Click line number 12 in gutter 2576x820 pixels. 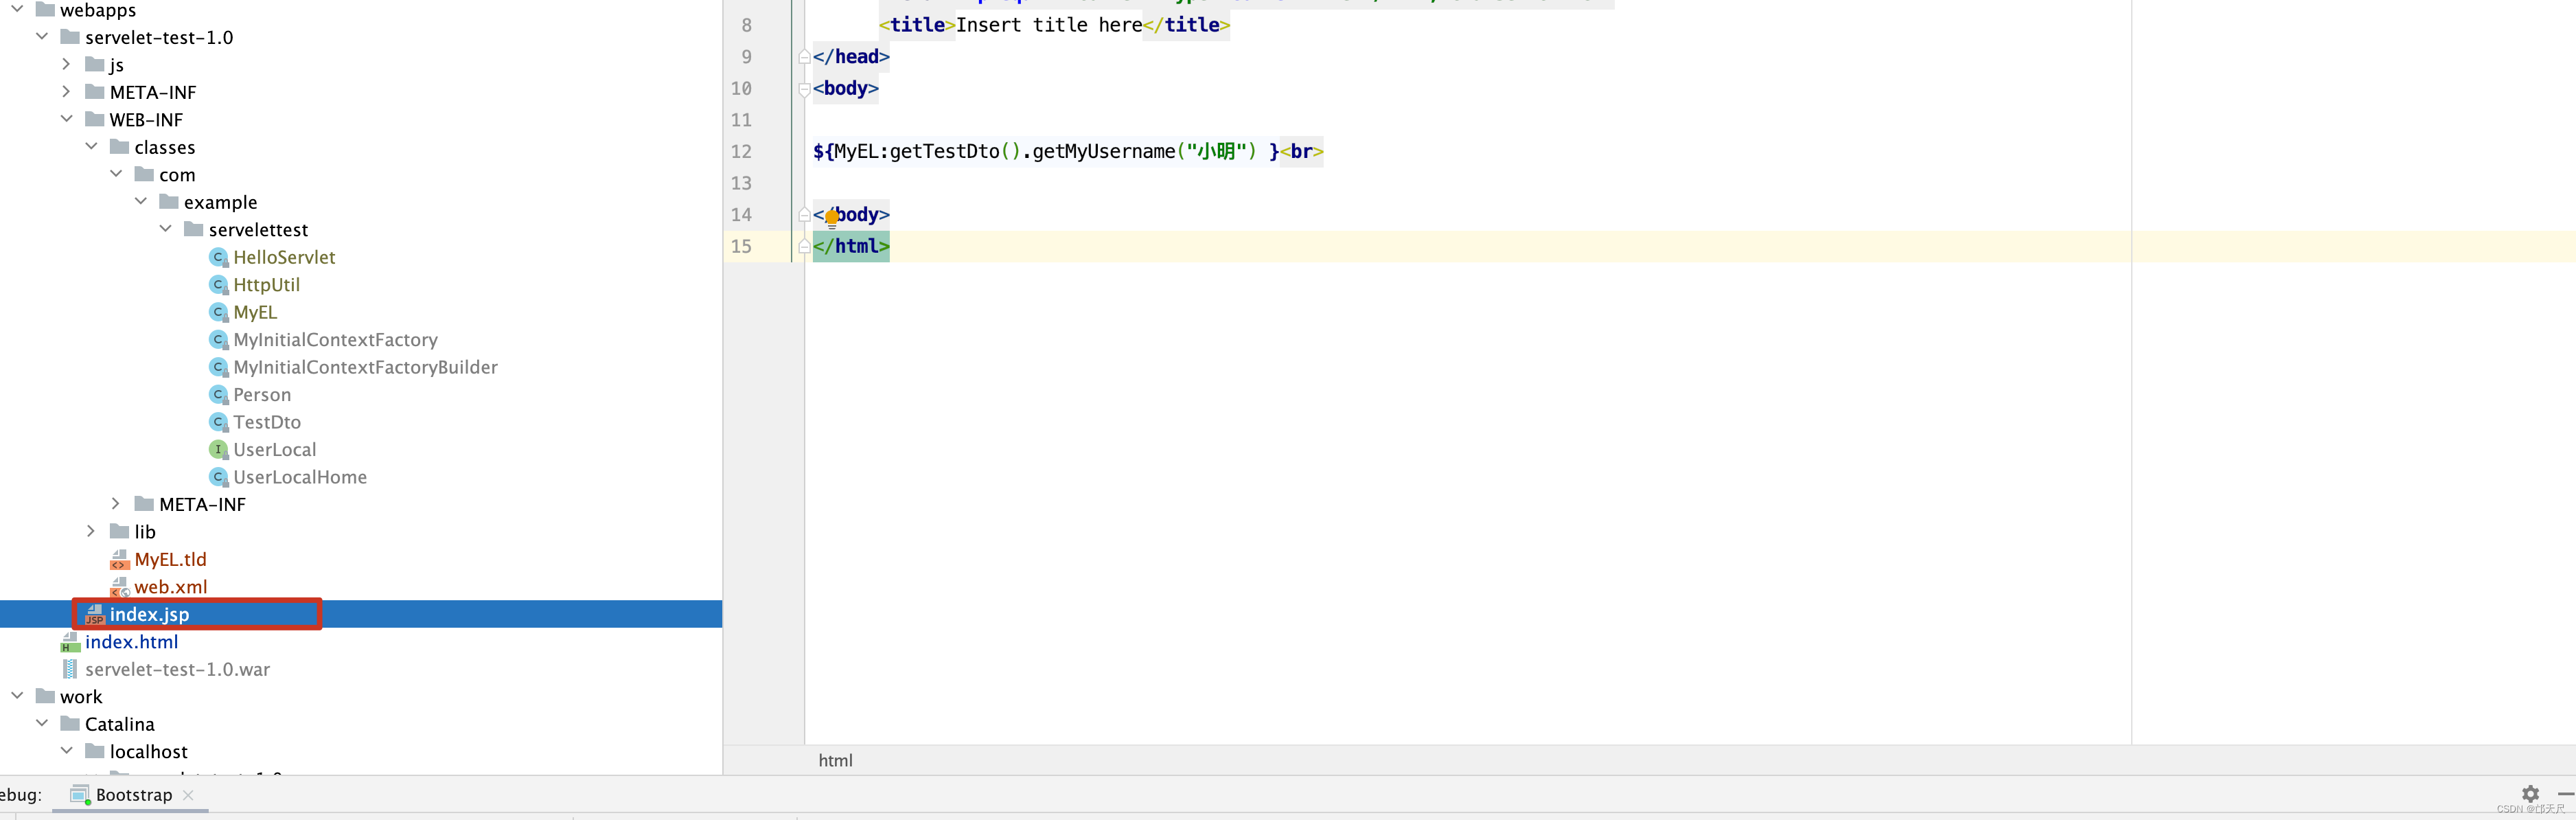click(x=741, y=152)
